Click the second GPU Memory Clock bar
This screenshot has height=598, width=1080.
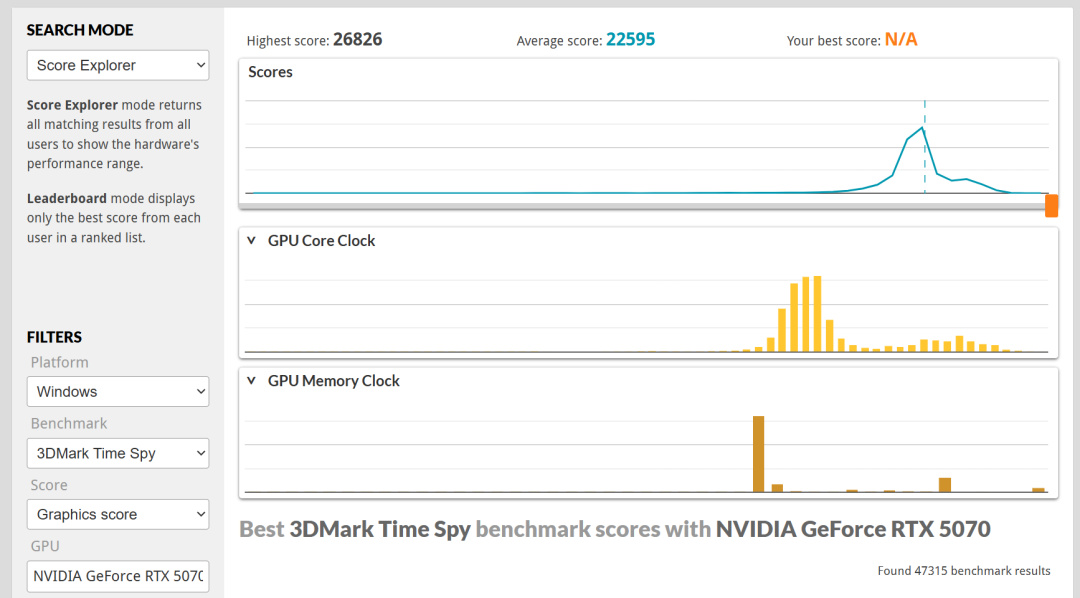pyautogui.click(x=777, y=488)
